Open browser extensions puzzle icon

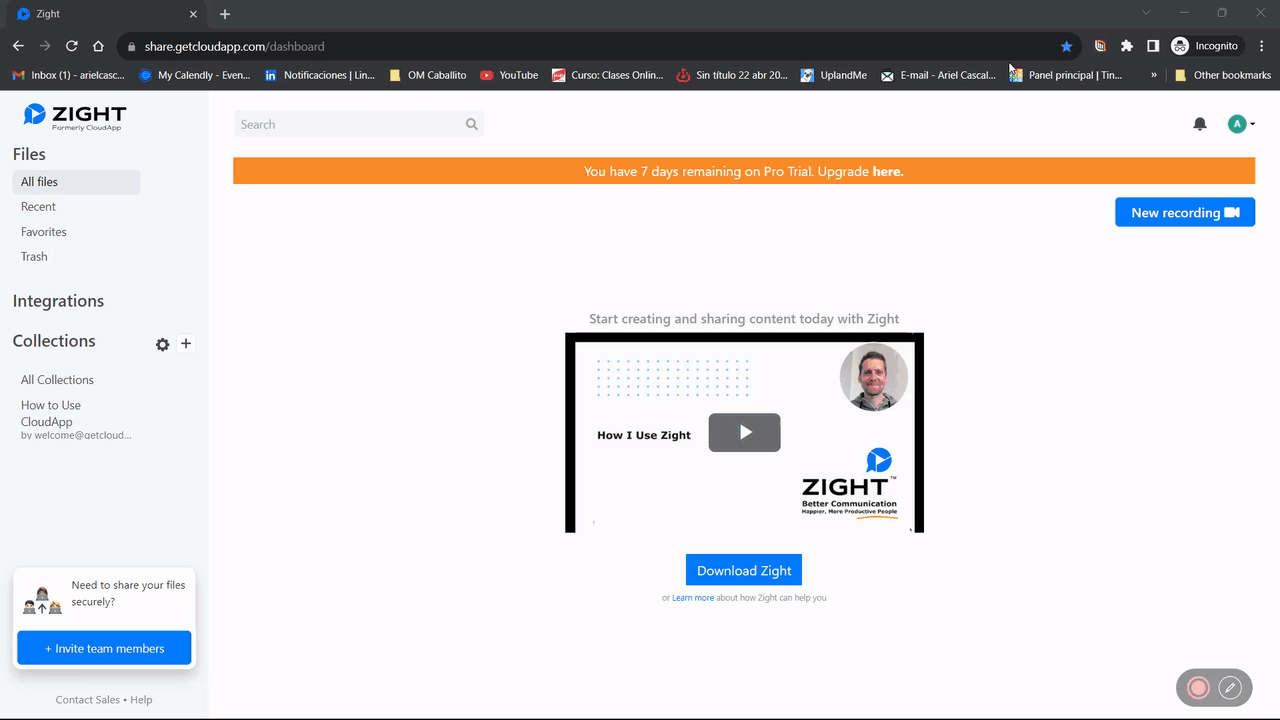click(x=1127, y=46)
